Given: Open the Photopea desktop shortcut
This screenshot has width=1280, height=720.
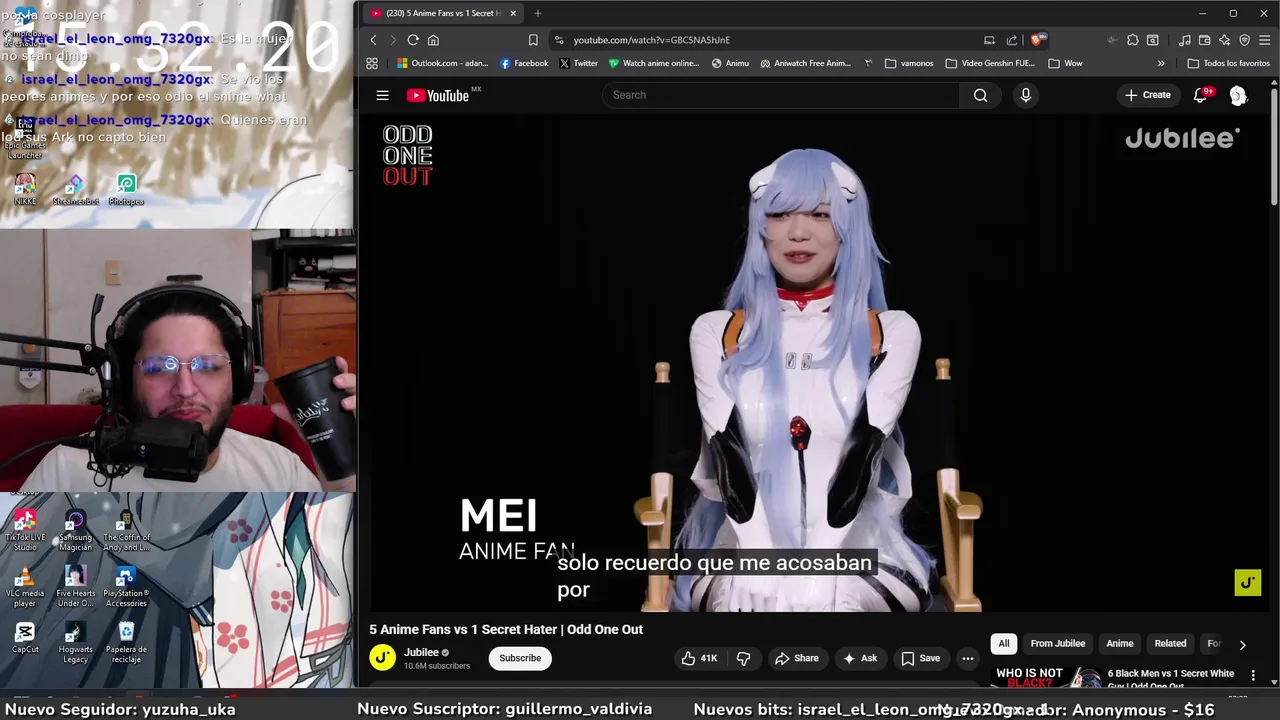Looking at the screenshot, I should coord(126,189).
